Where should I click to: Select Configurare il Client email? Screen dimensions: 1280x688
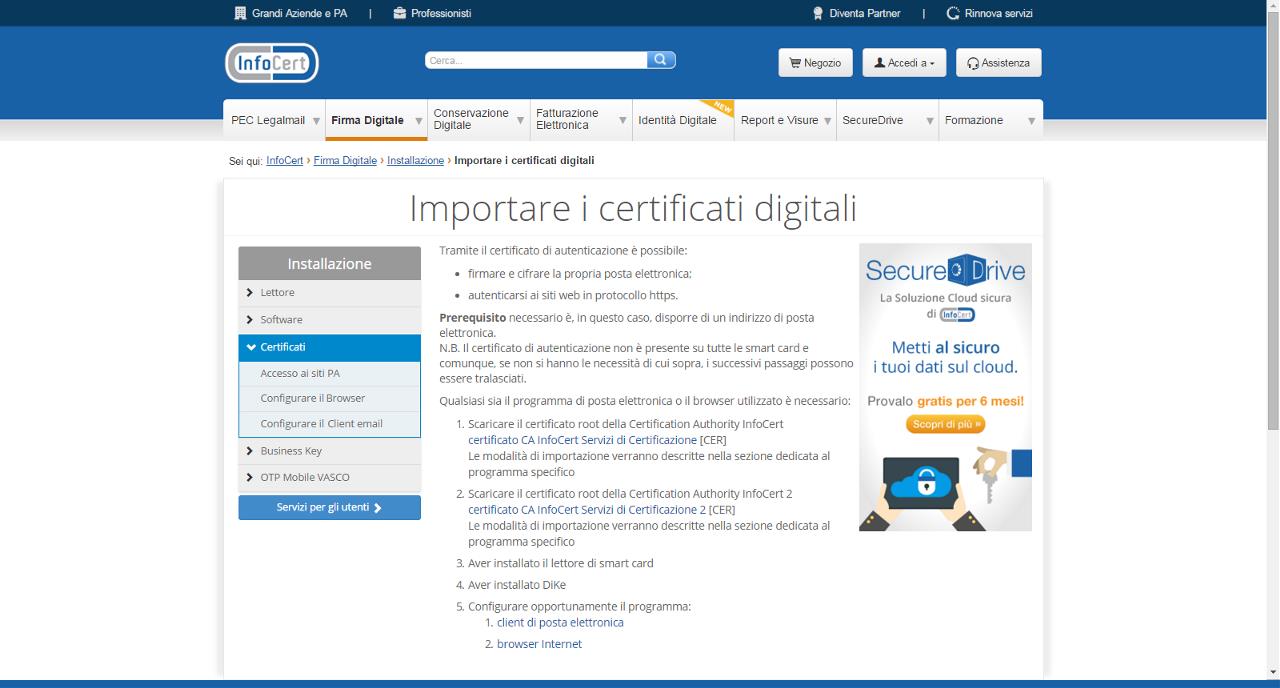pos(329,424)
